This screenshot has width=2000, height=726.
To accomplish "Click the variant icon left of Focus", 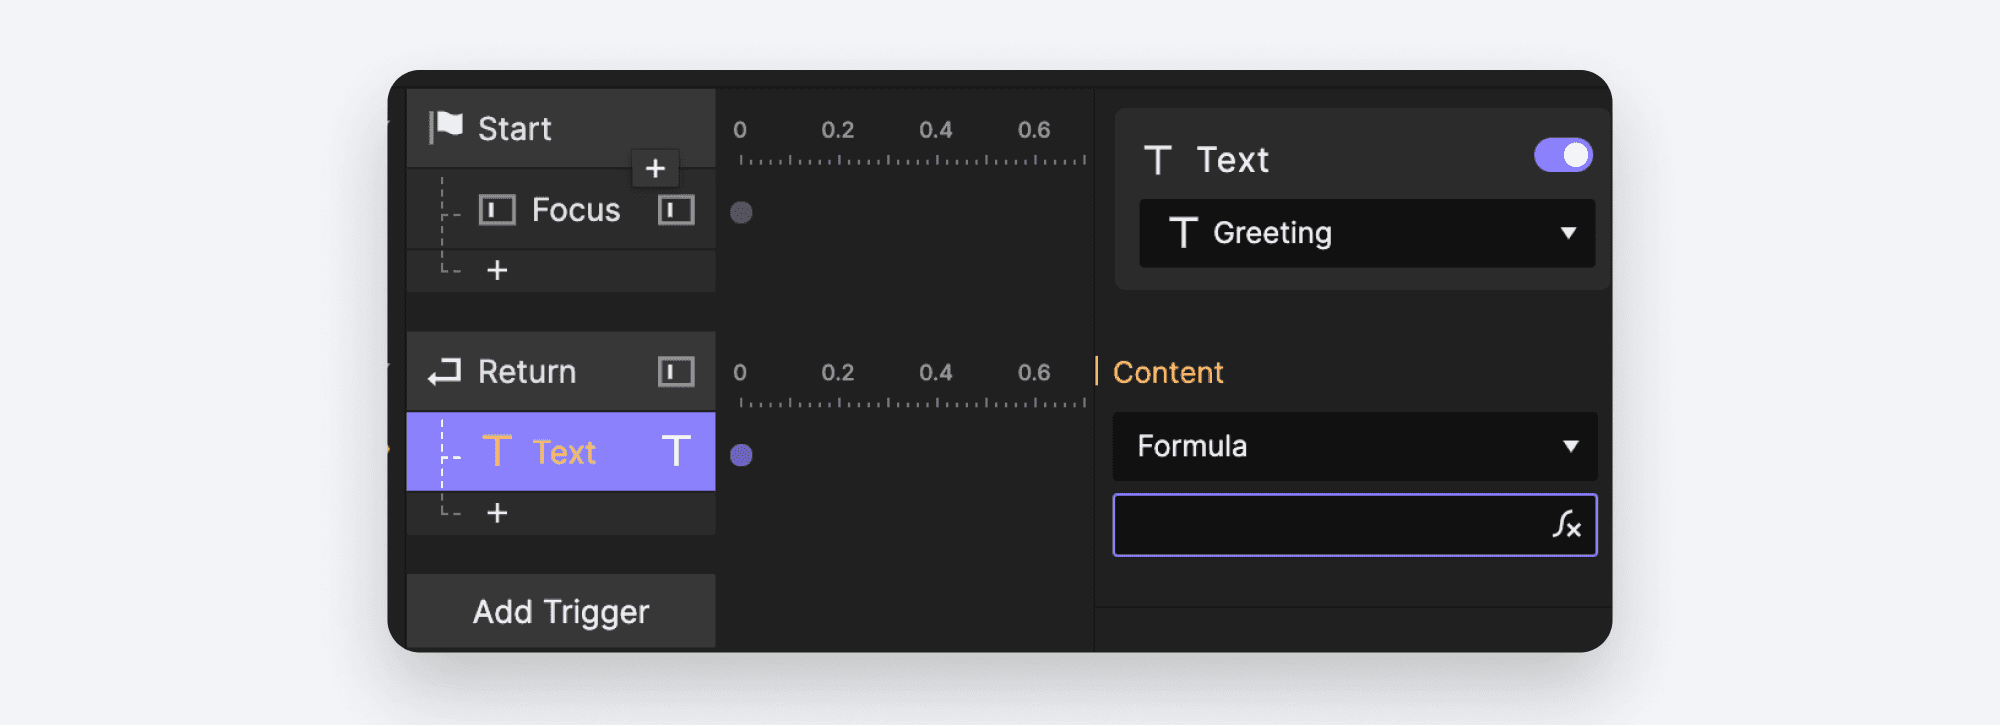I will click(x=498, y=209).
